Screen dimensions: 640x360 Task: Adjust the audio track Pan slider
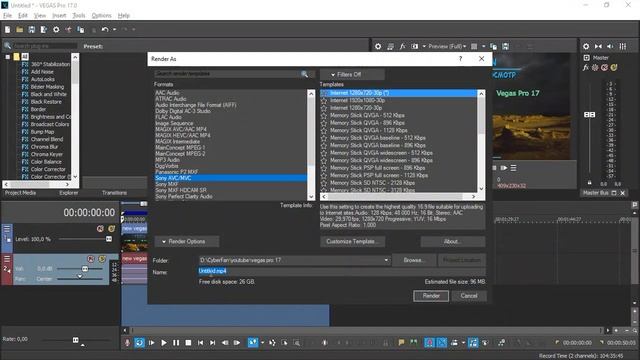[x=80, y=276]
